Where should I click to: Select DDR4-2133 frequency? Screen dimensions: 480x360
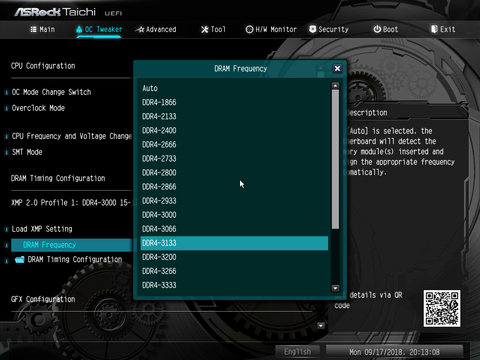pos(234,116)
